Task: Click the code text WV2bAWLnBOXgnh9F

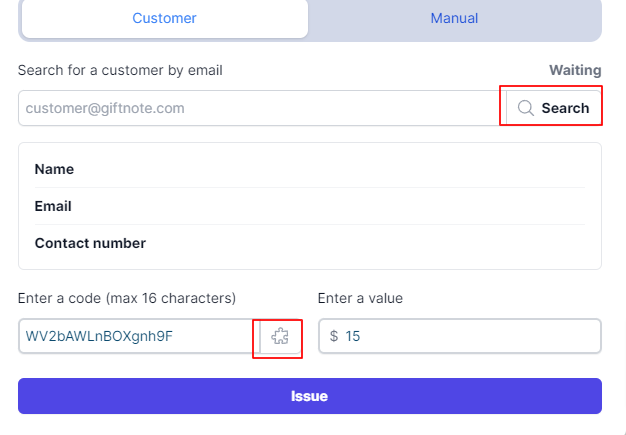Action: 99,336
